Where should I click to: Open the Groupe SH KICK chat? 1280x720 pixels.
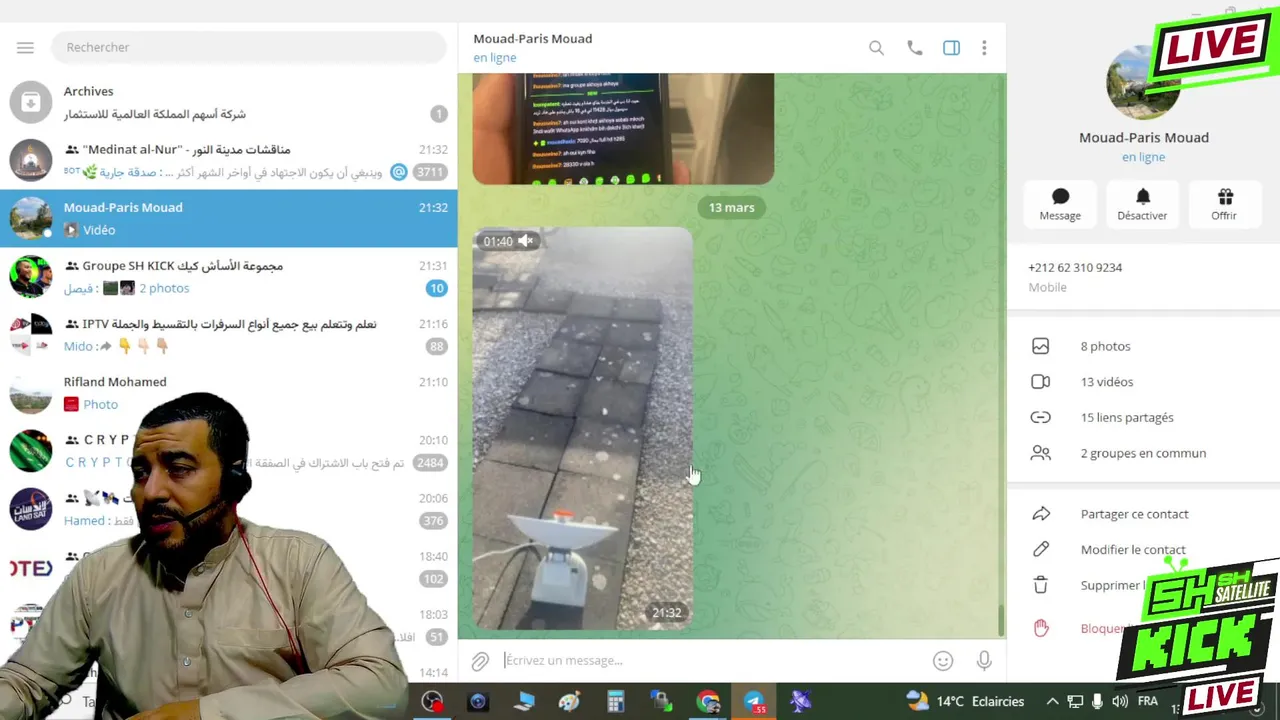coord(228,276)
